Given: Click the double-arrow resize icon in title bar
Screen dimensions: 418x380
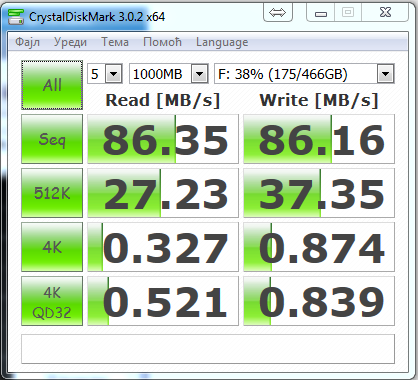Looking at the screenshot, I should pyautogui.click(x=278, y=13).
